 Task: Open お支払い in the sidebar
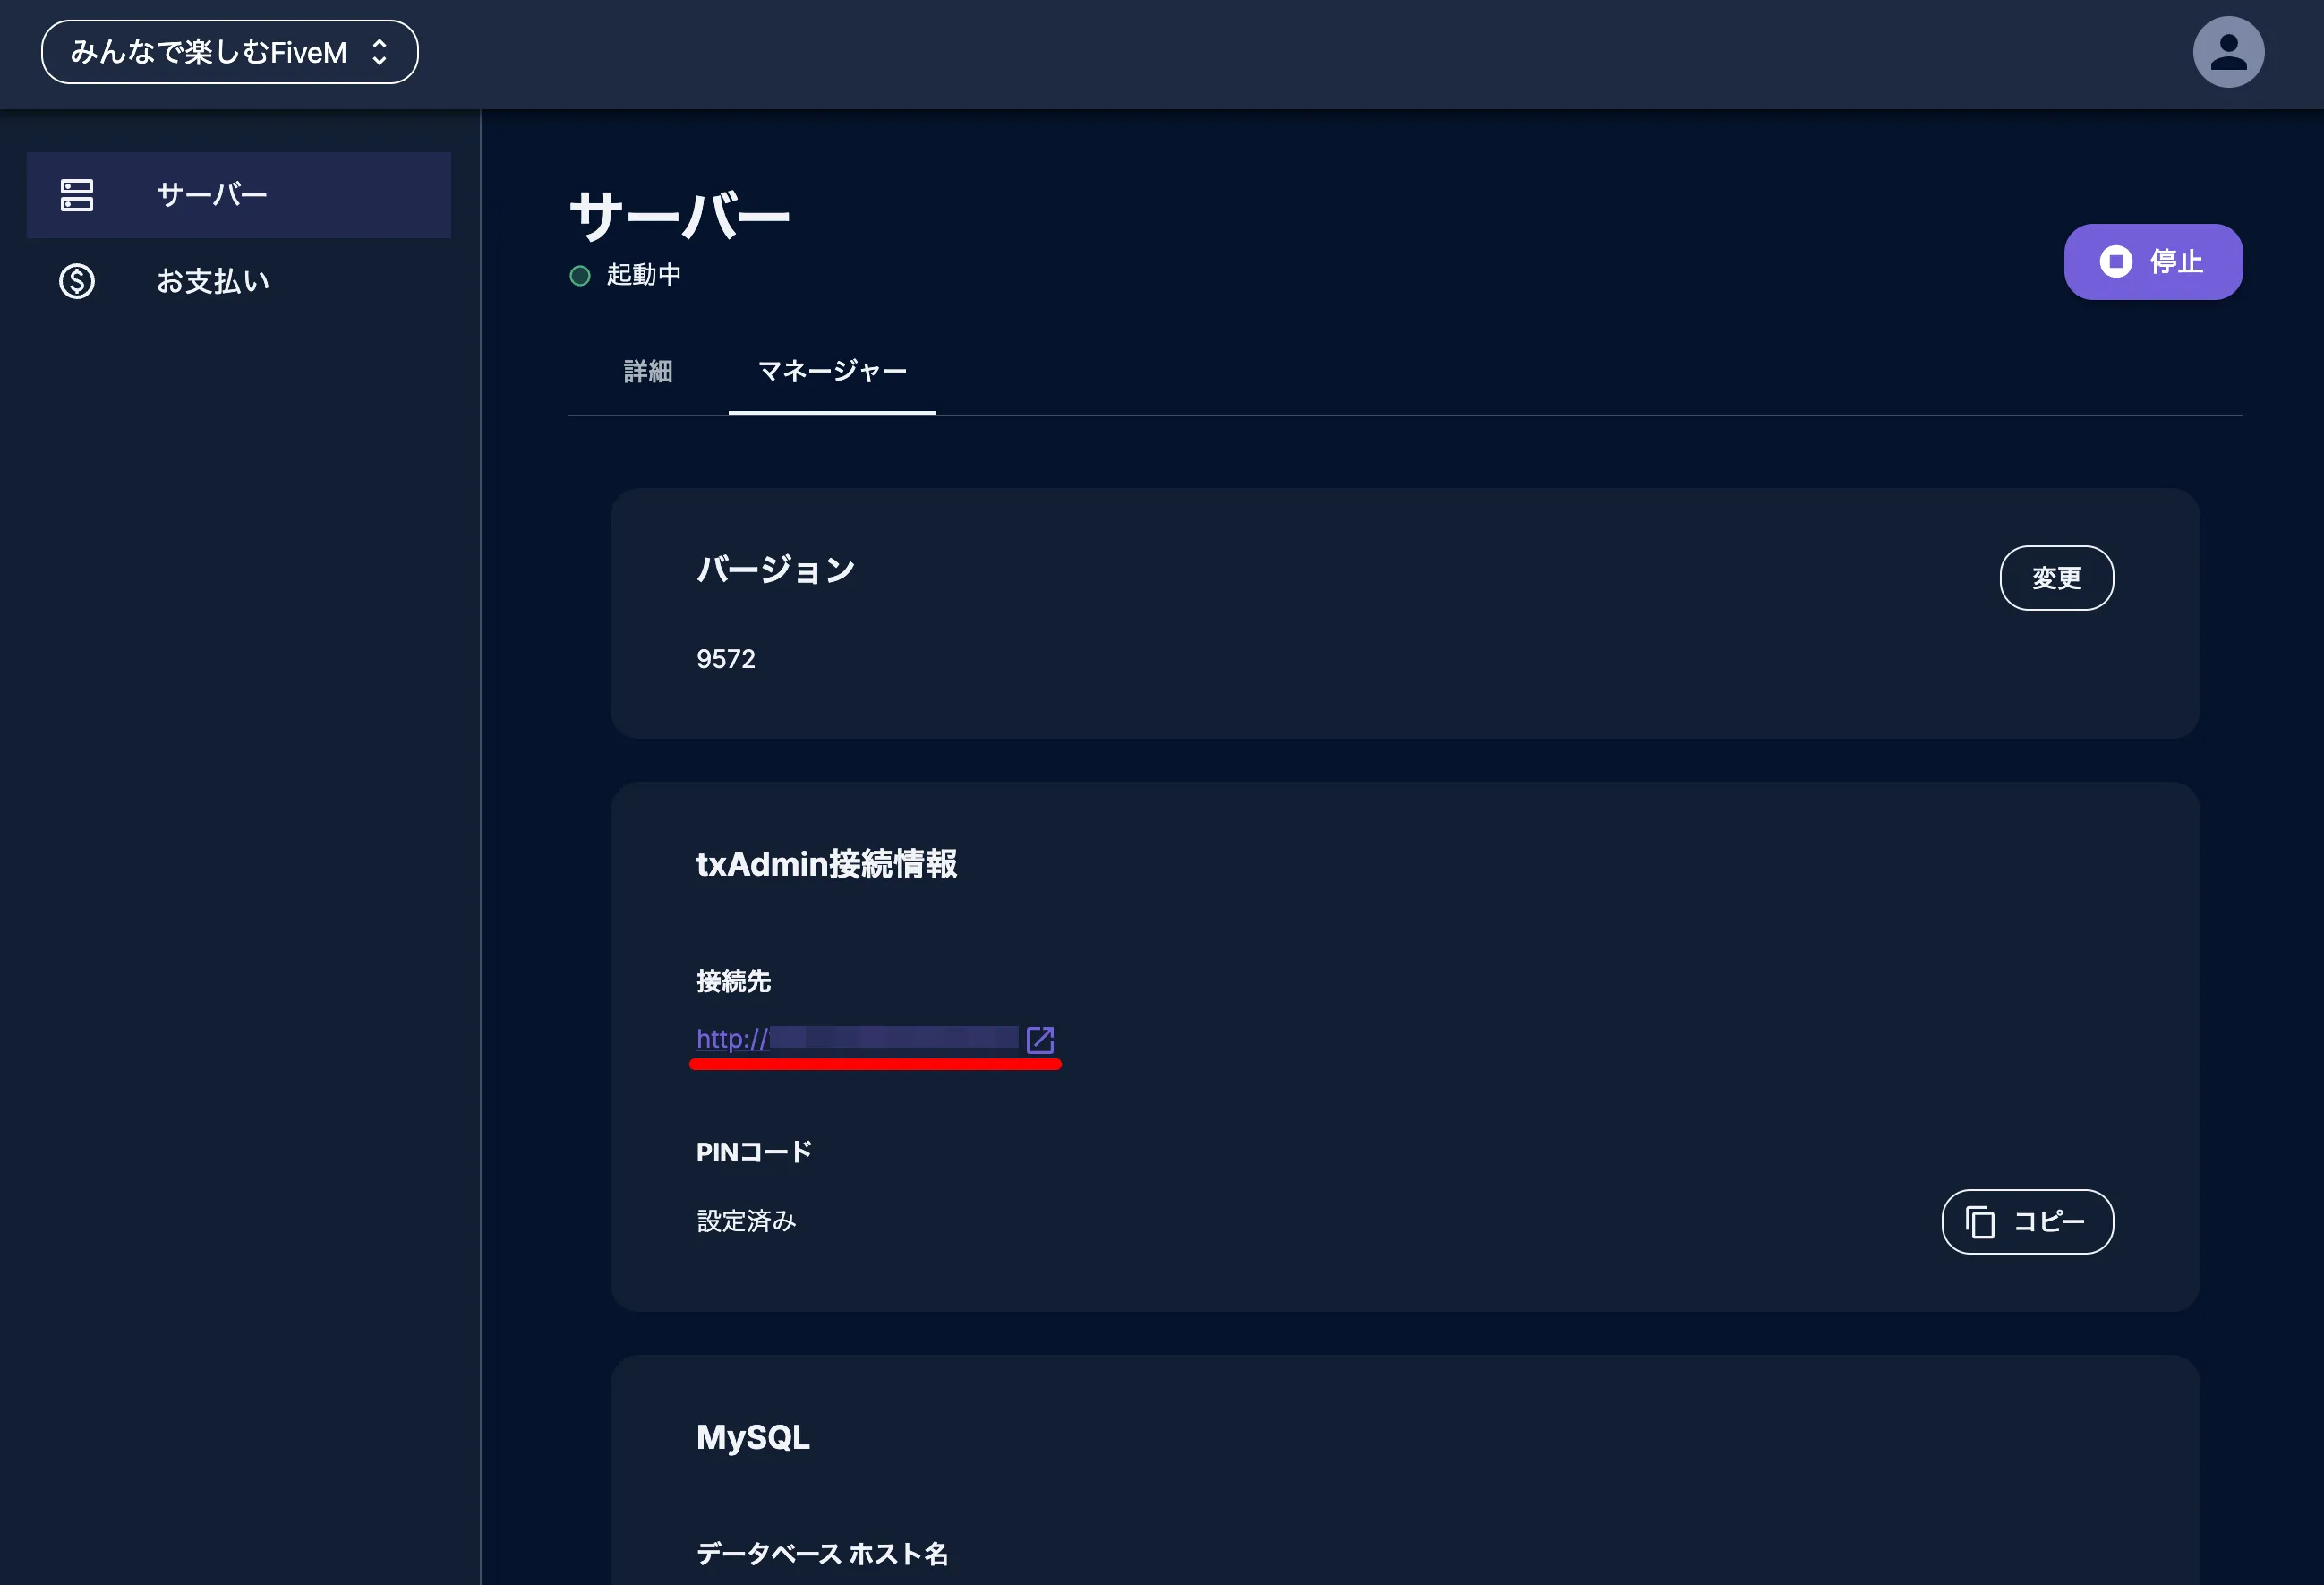(x=239, y=281)
